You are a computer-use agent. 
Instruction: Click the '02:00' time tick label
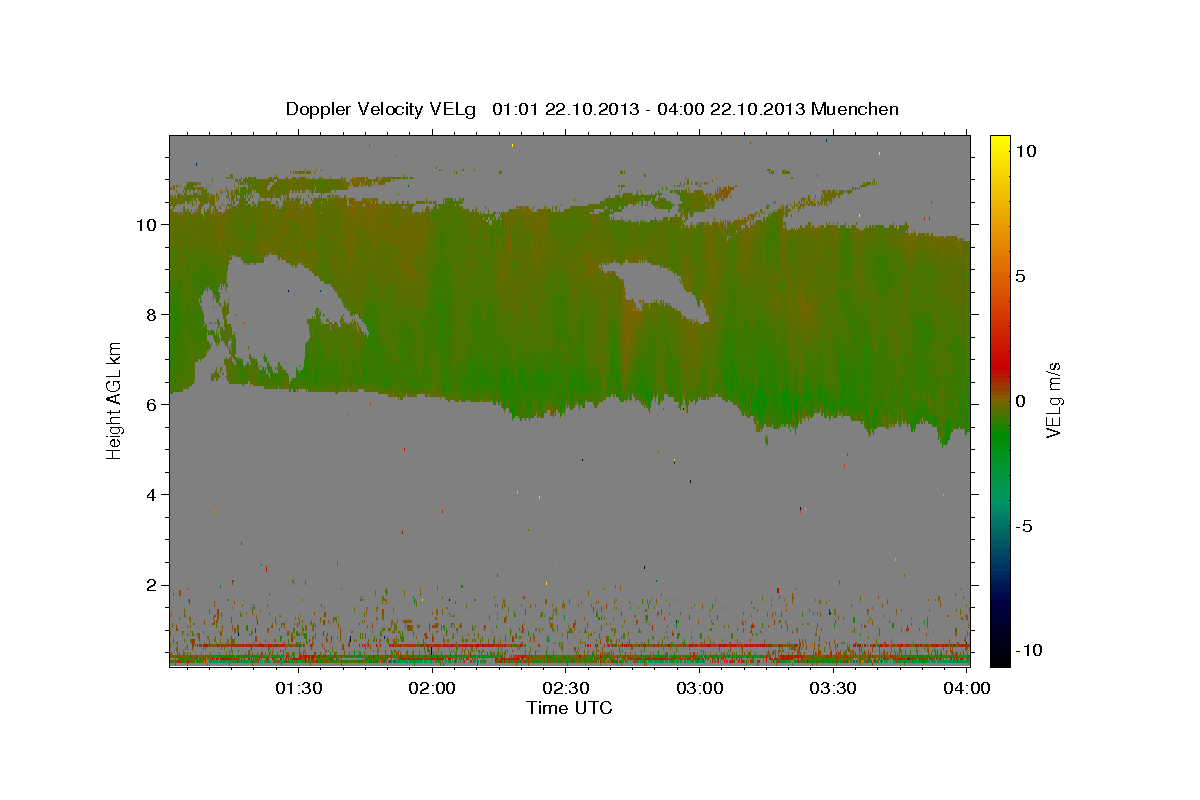433,688
